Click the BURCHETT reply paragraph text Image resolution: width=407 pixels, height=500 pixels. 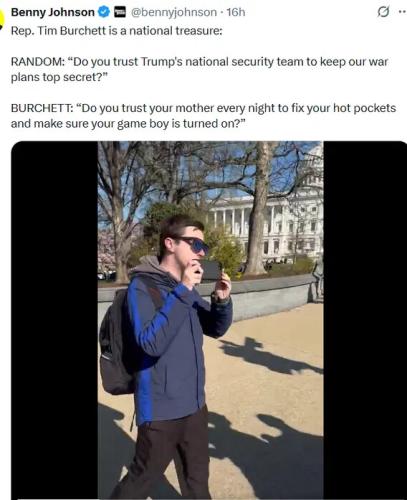pyautogui.click(x=203, y=116)
